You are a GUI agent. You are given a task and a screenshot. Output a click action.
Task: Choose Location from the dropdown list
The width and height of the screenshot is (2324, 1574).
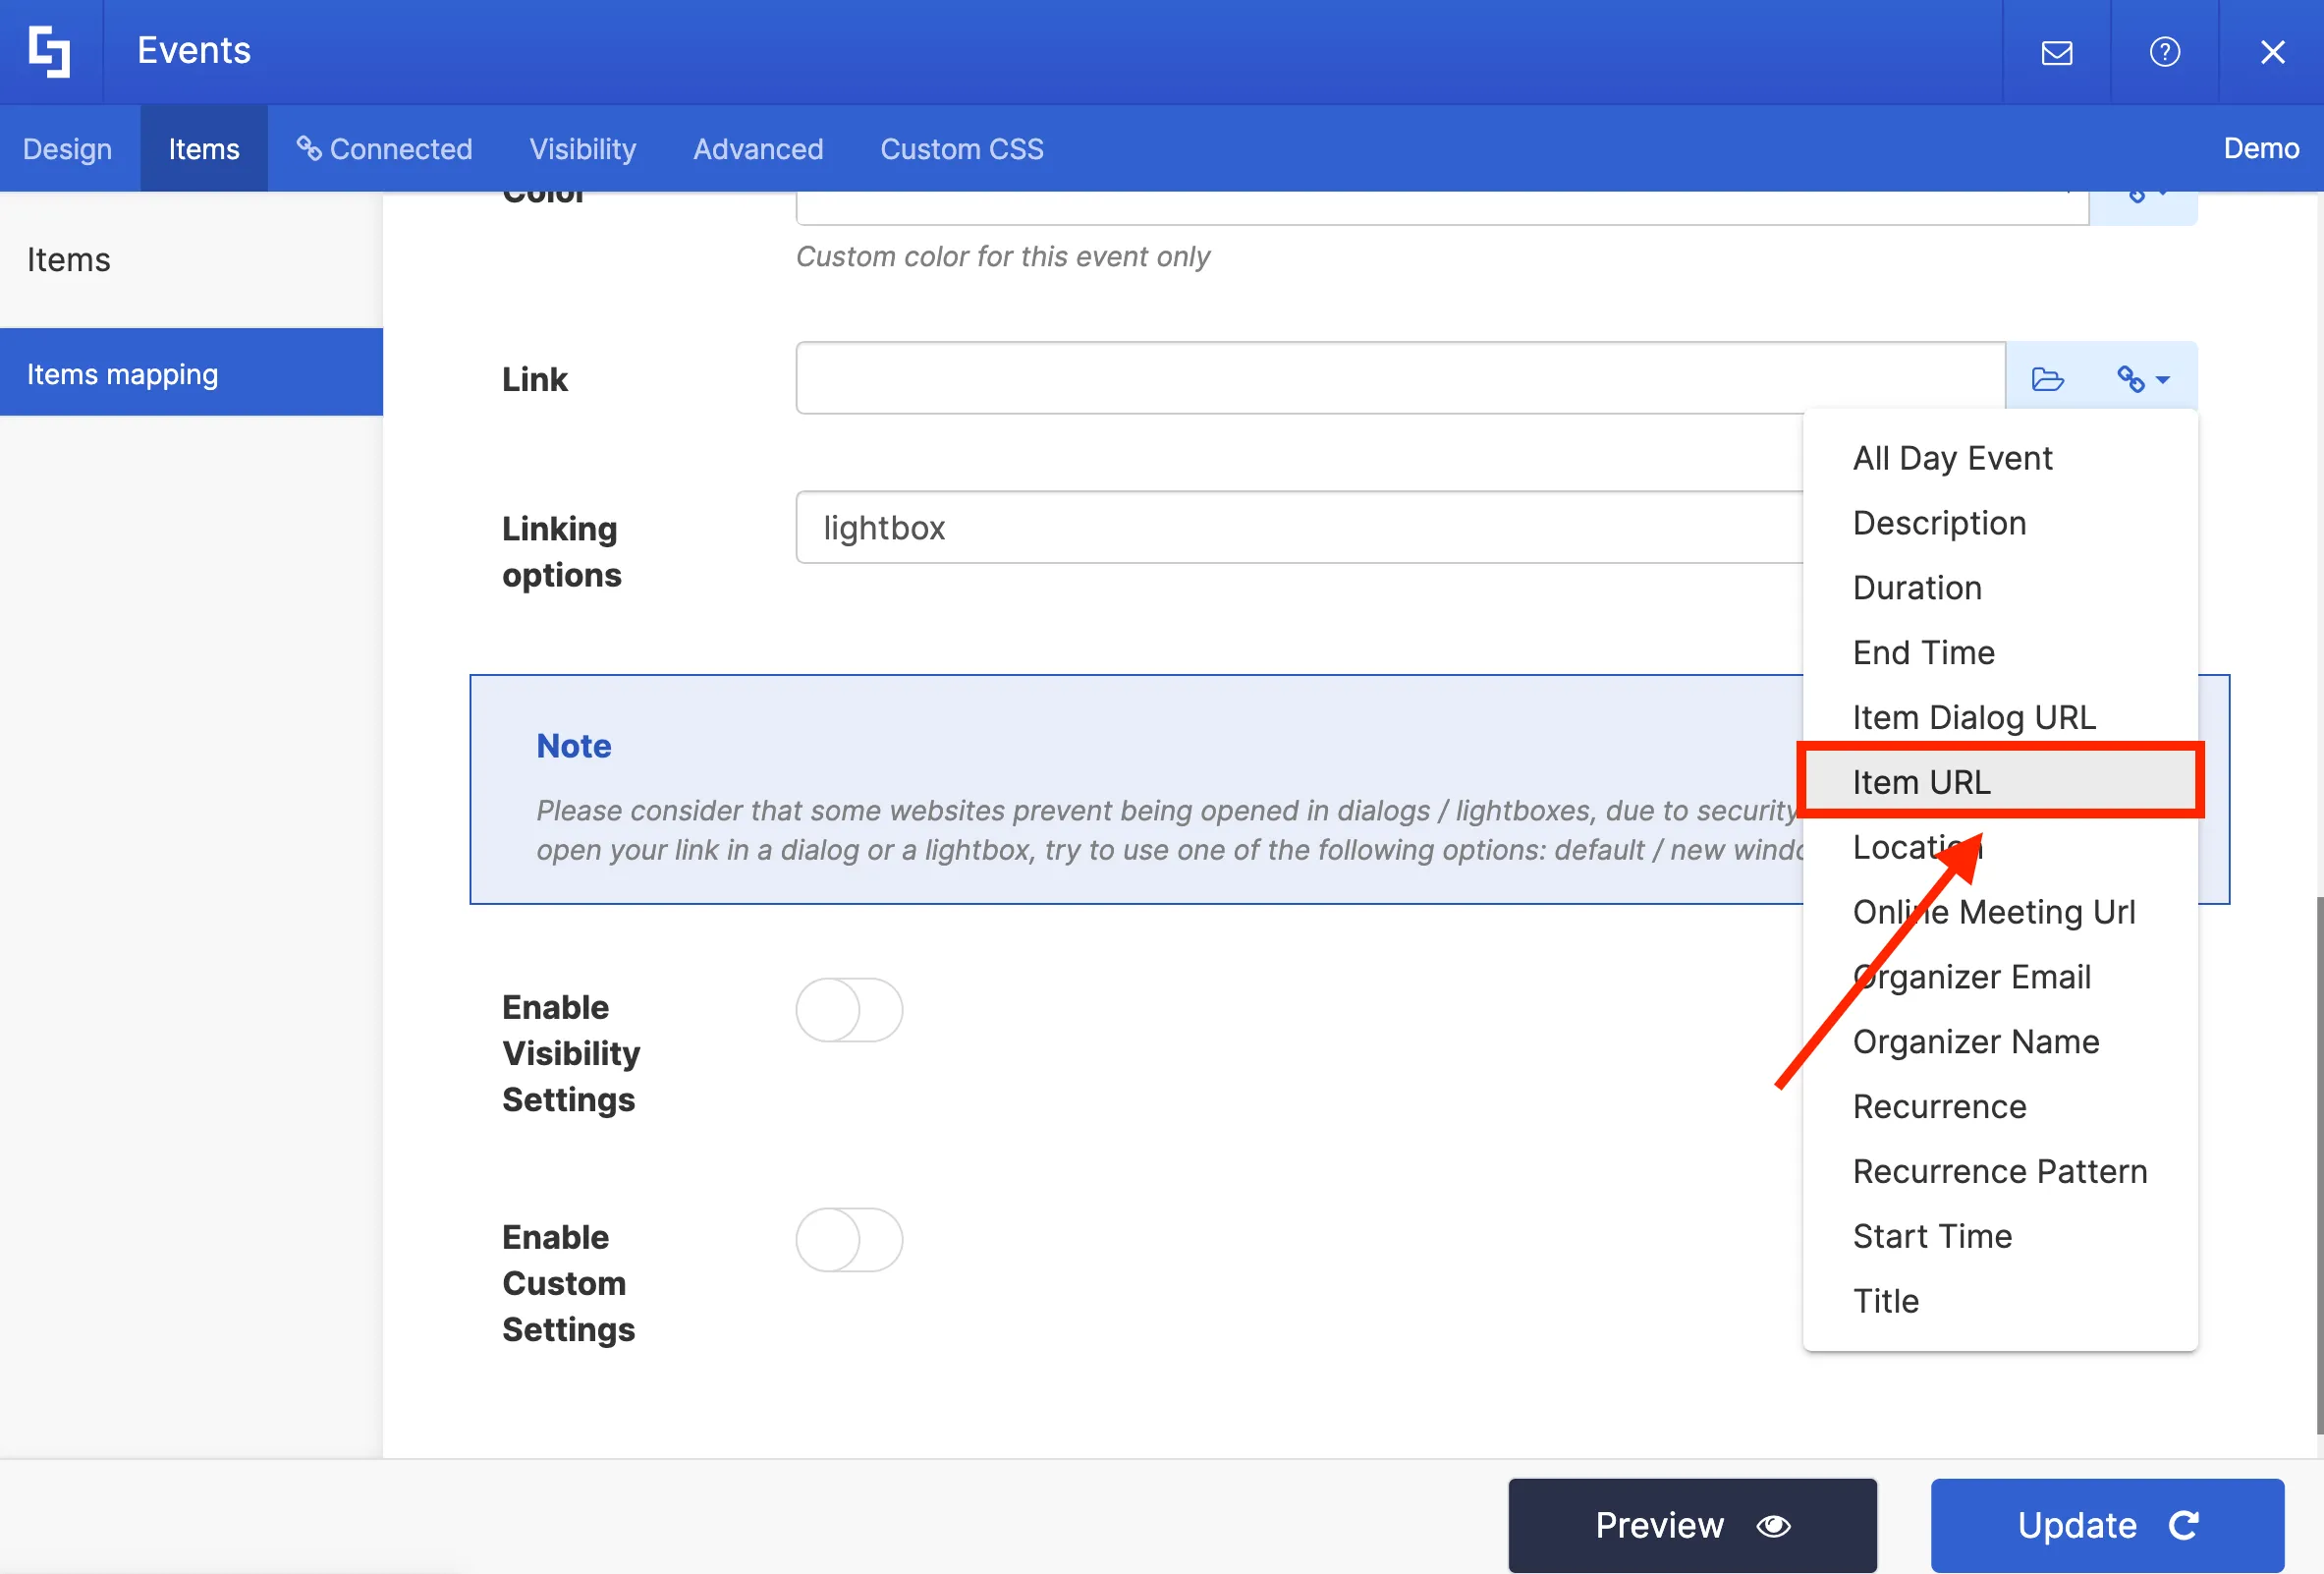[2000, 847]
